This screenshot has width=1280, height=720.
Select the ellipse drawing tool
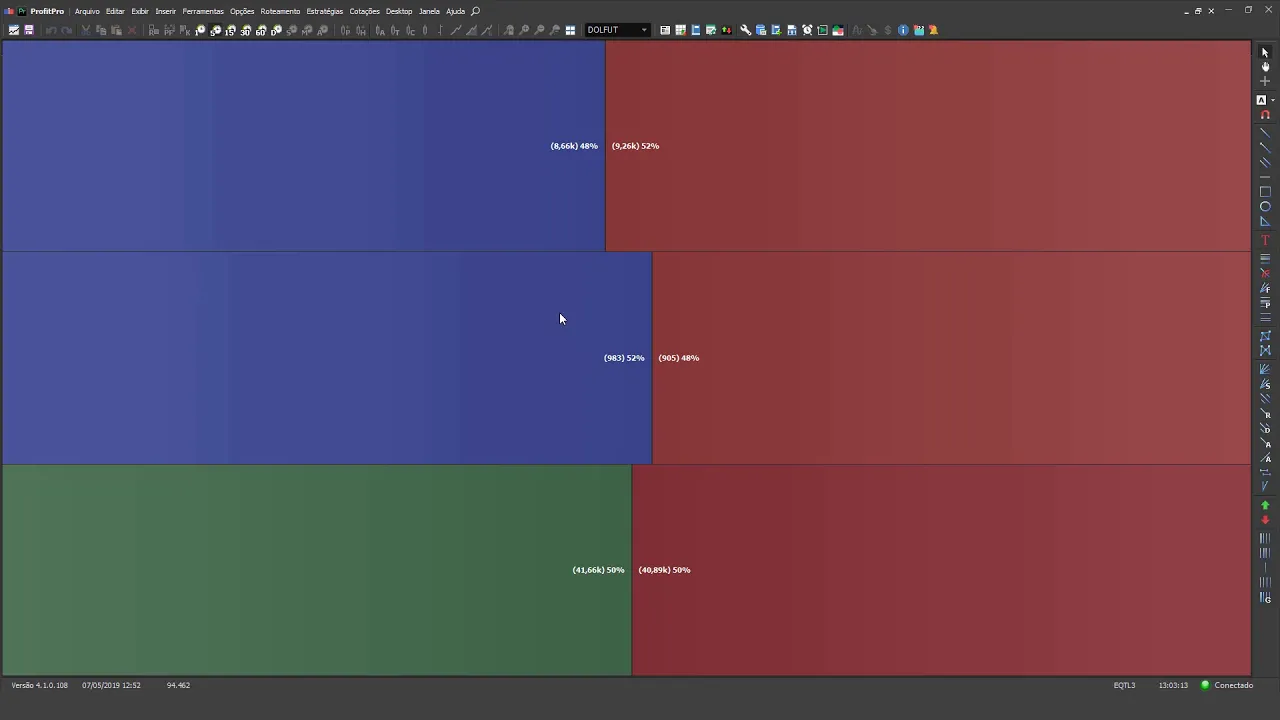pyautogui.click(x=1264, y=207)
